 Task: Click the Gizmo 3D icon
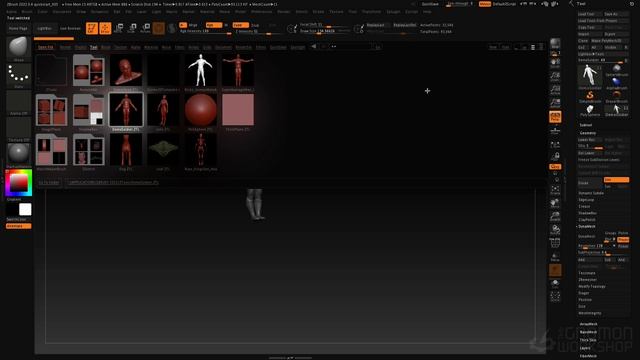pos(159,28)
